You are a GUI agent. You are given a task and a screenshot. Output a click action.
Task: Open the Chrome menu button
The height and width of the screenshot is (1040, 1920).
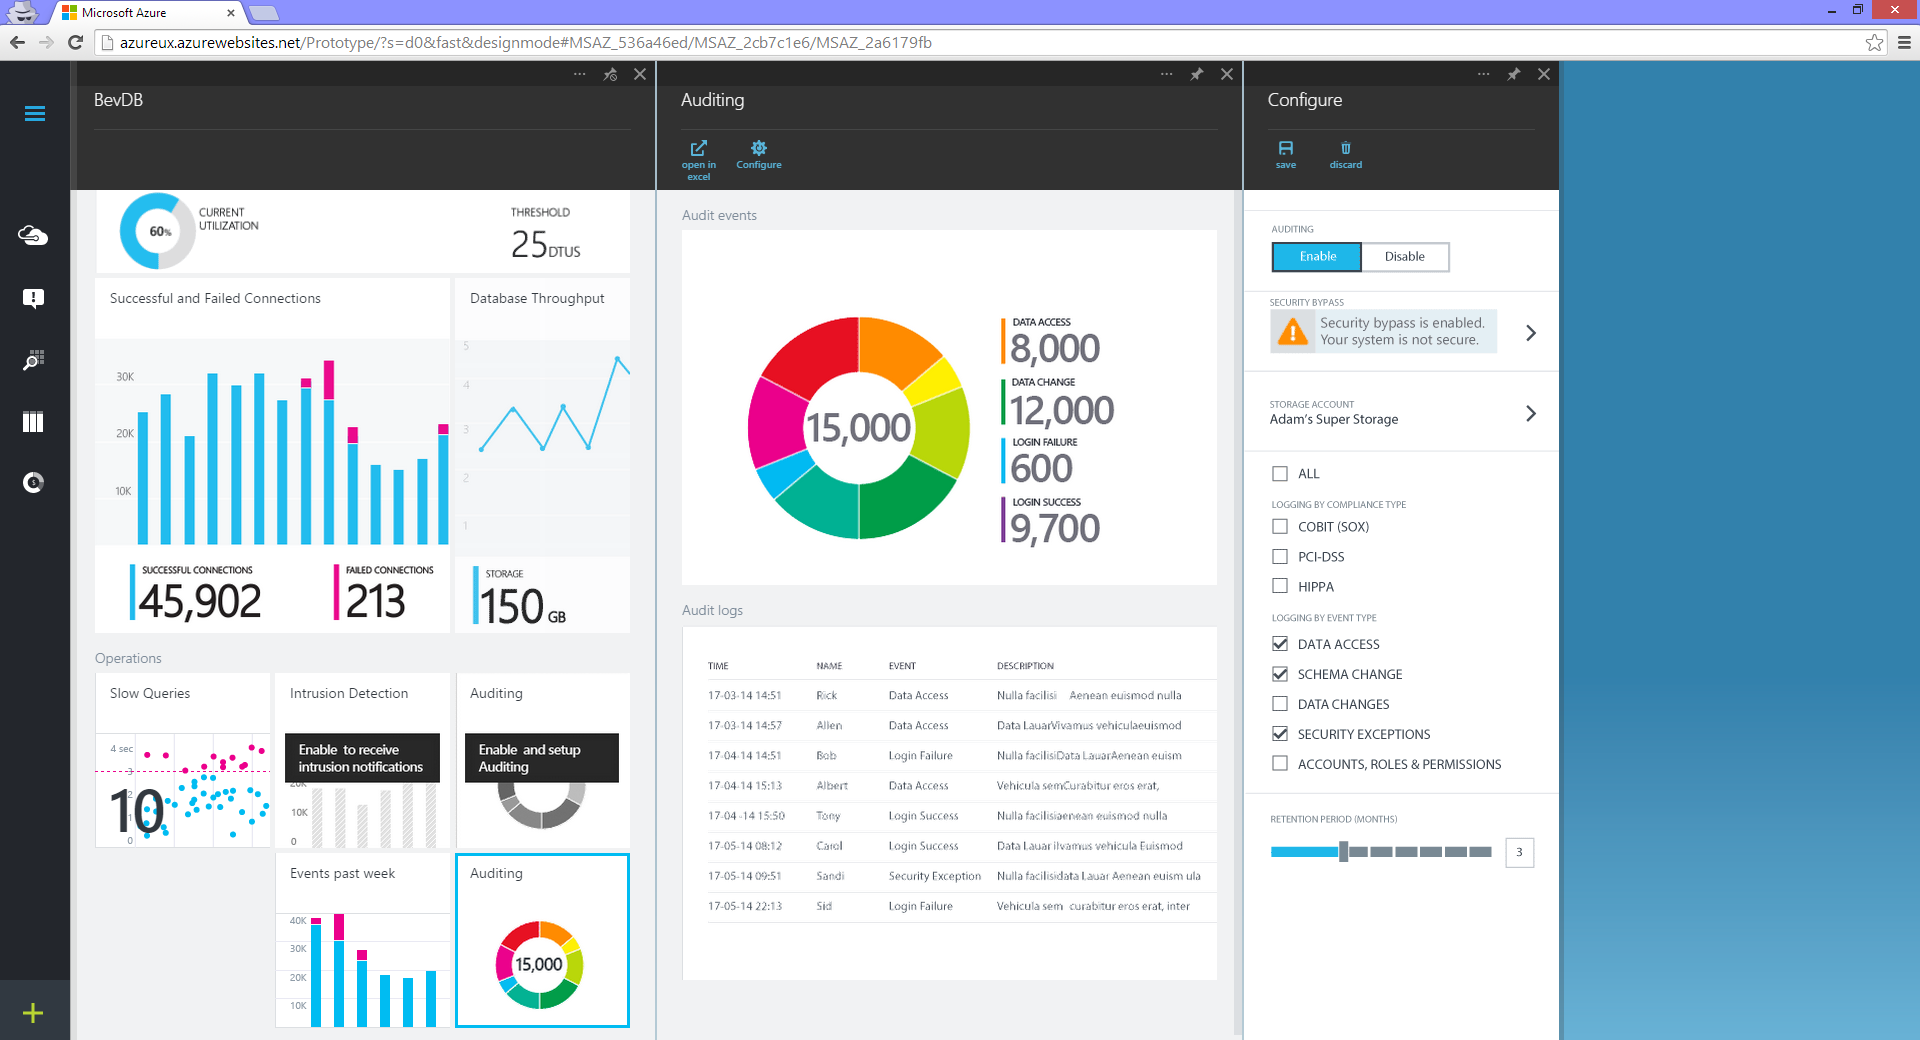tap(1904, 42)
